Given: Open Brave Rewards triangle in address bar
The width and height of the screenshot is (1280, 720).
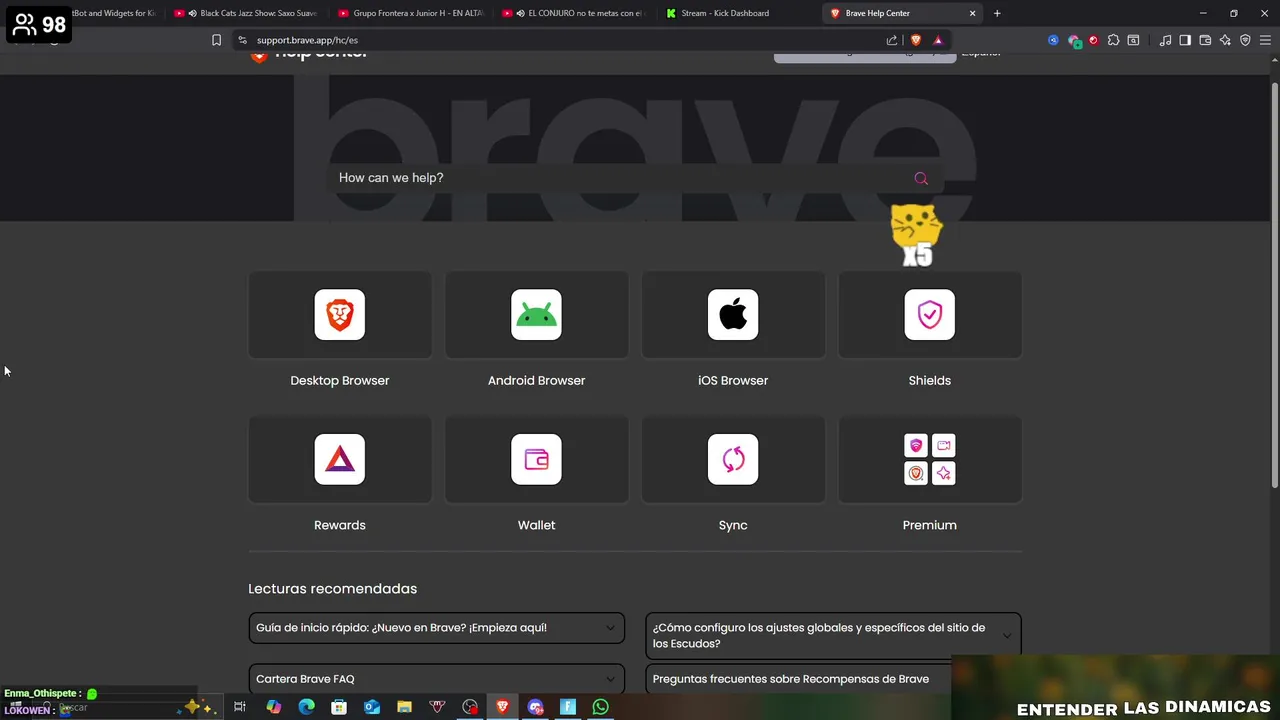Looking at the screenshot, I should [x=938, y=40].
